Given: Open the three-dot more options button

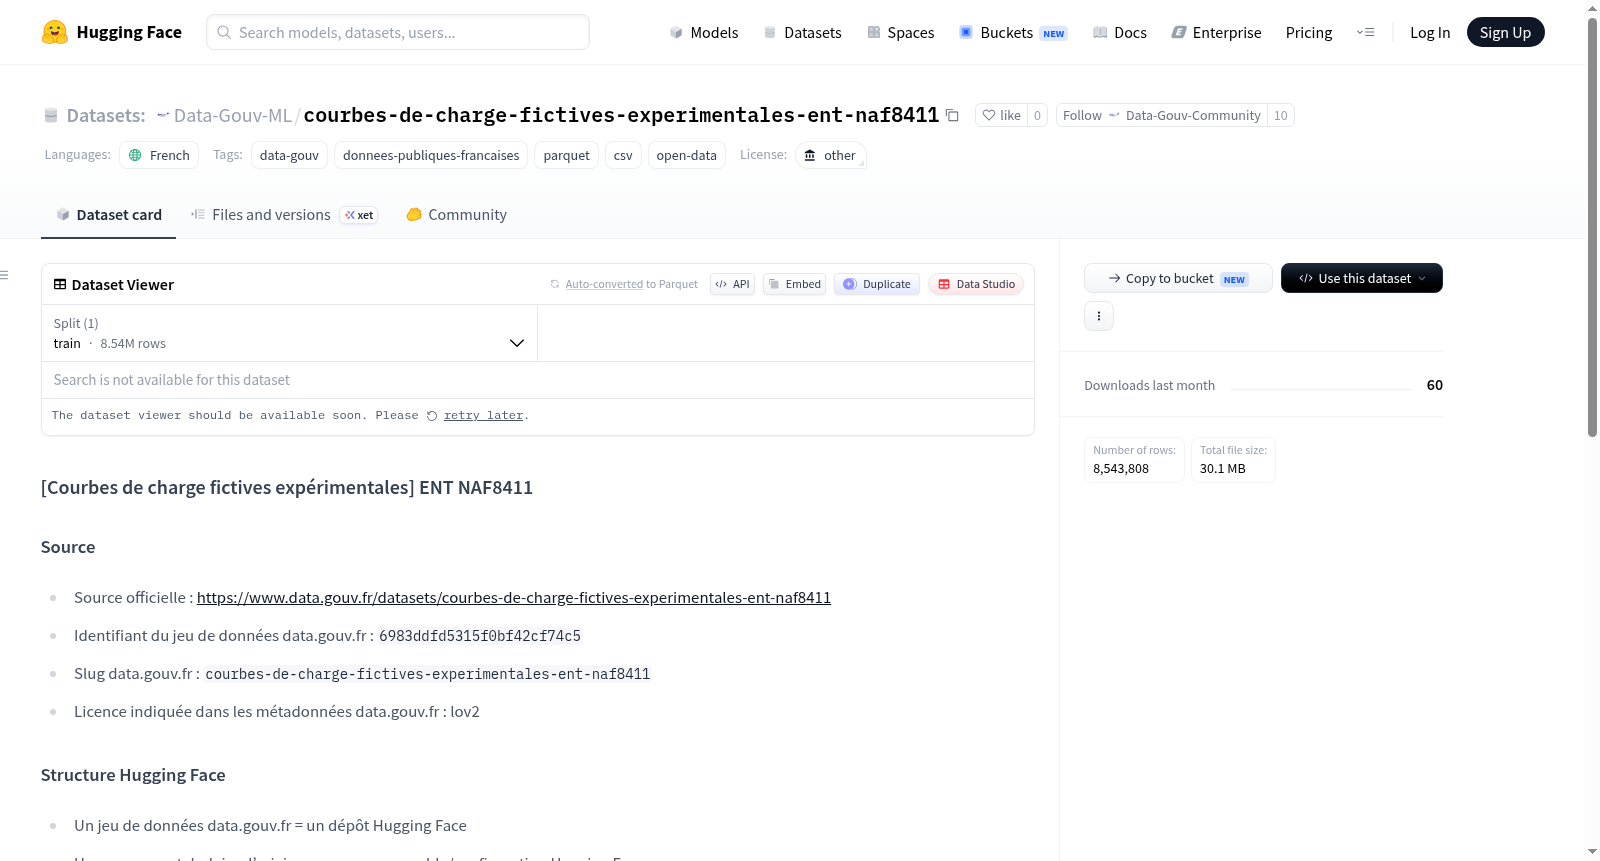Looking at the screenshot, I should point(1099,316).
